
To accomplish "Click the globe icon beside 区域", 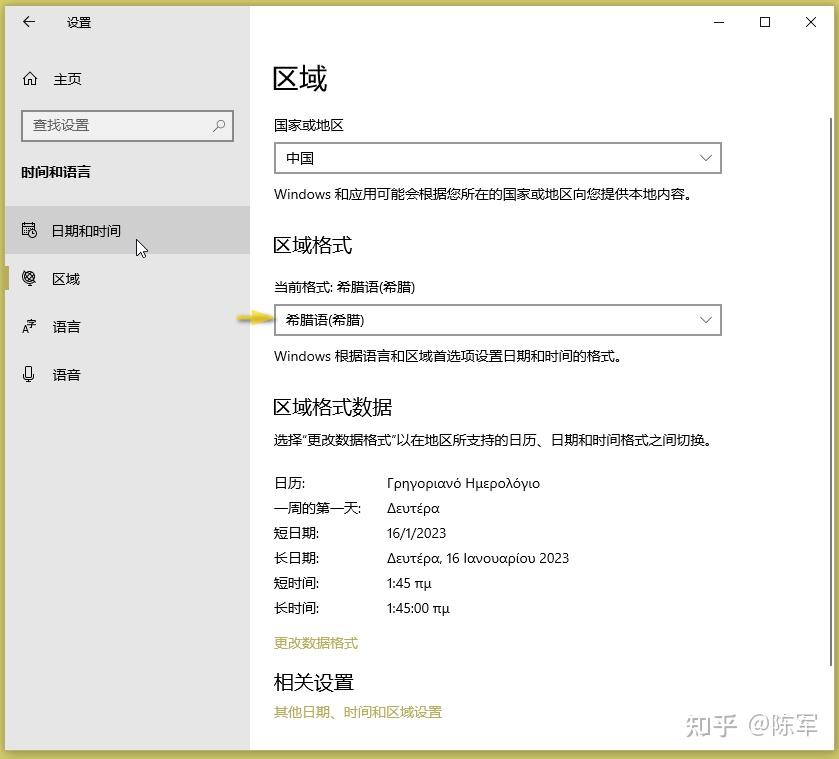I will point(28,278).
